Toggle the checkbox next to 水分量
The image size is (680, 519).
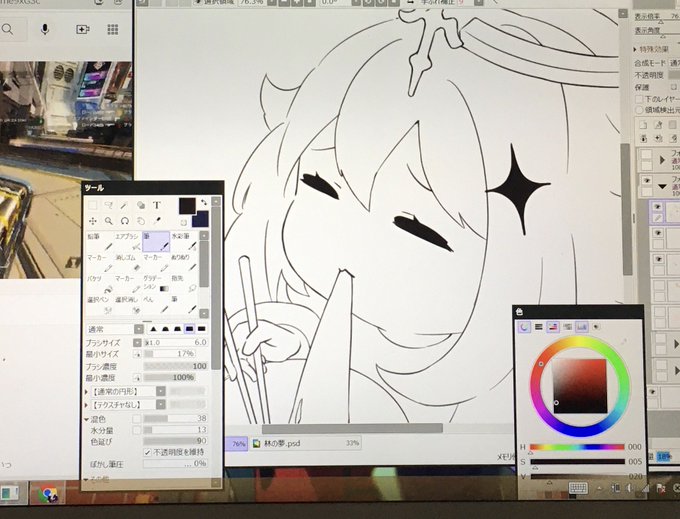coord(137,431)
